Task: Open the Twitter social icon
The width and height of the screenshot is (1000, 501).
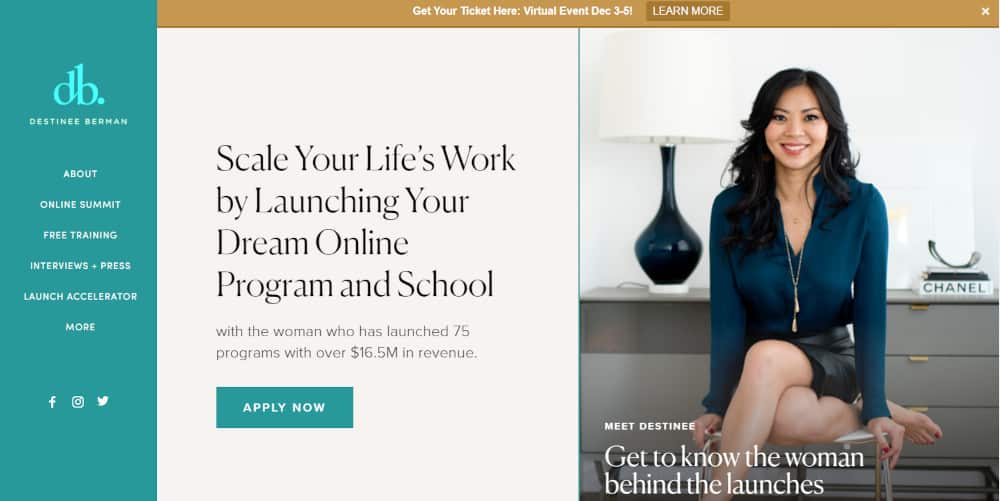Action: pyautogui.click(x=103, y=401)
